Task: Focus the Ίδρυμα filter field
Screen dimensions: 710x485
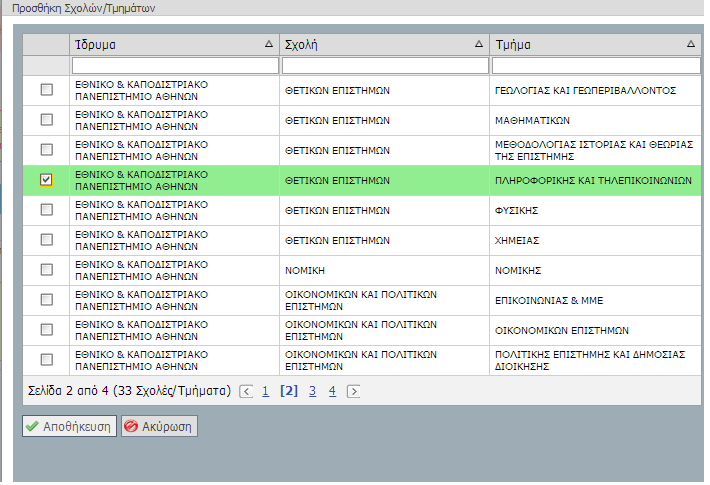Action: (175, 66)
